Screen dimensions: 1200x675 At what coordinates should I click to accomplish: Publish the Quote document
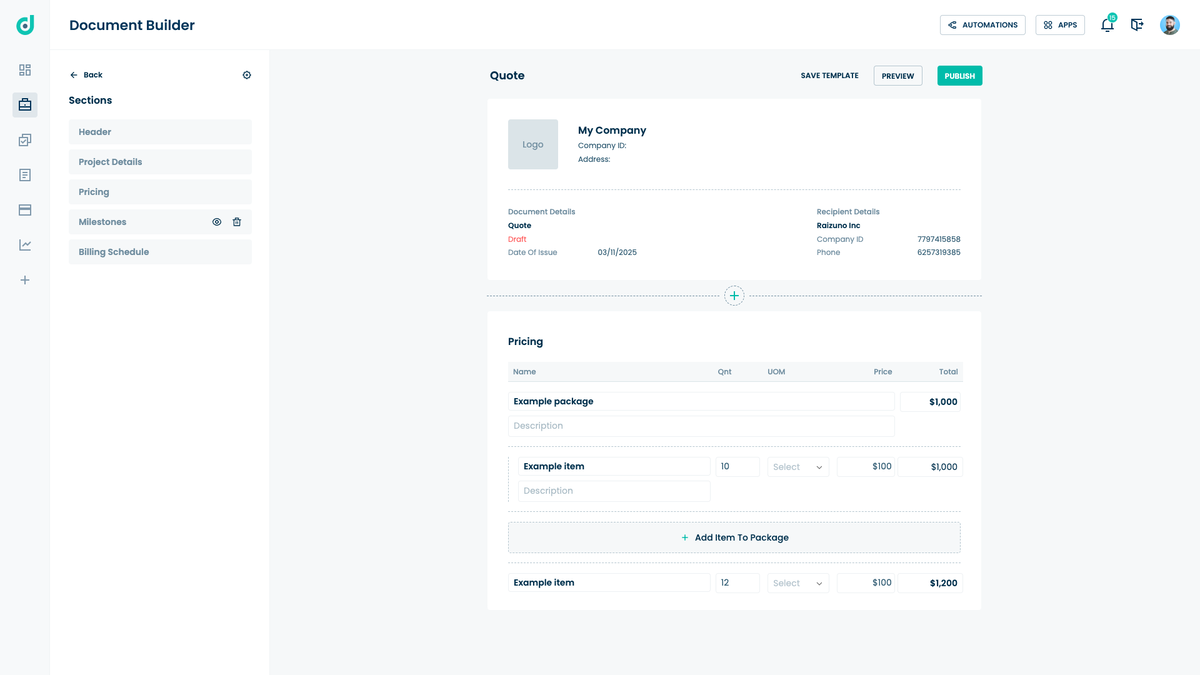pyautogui.click(x=958, y=75)
